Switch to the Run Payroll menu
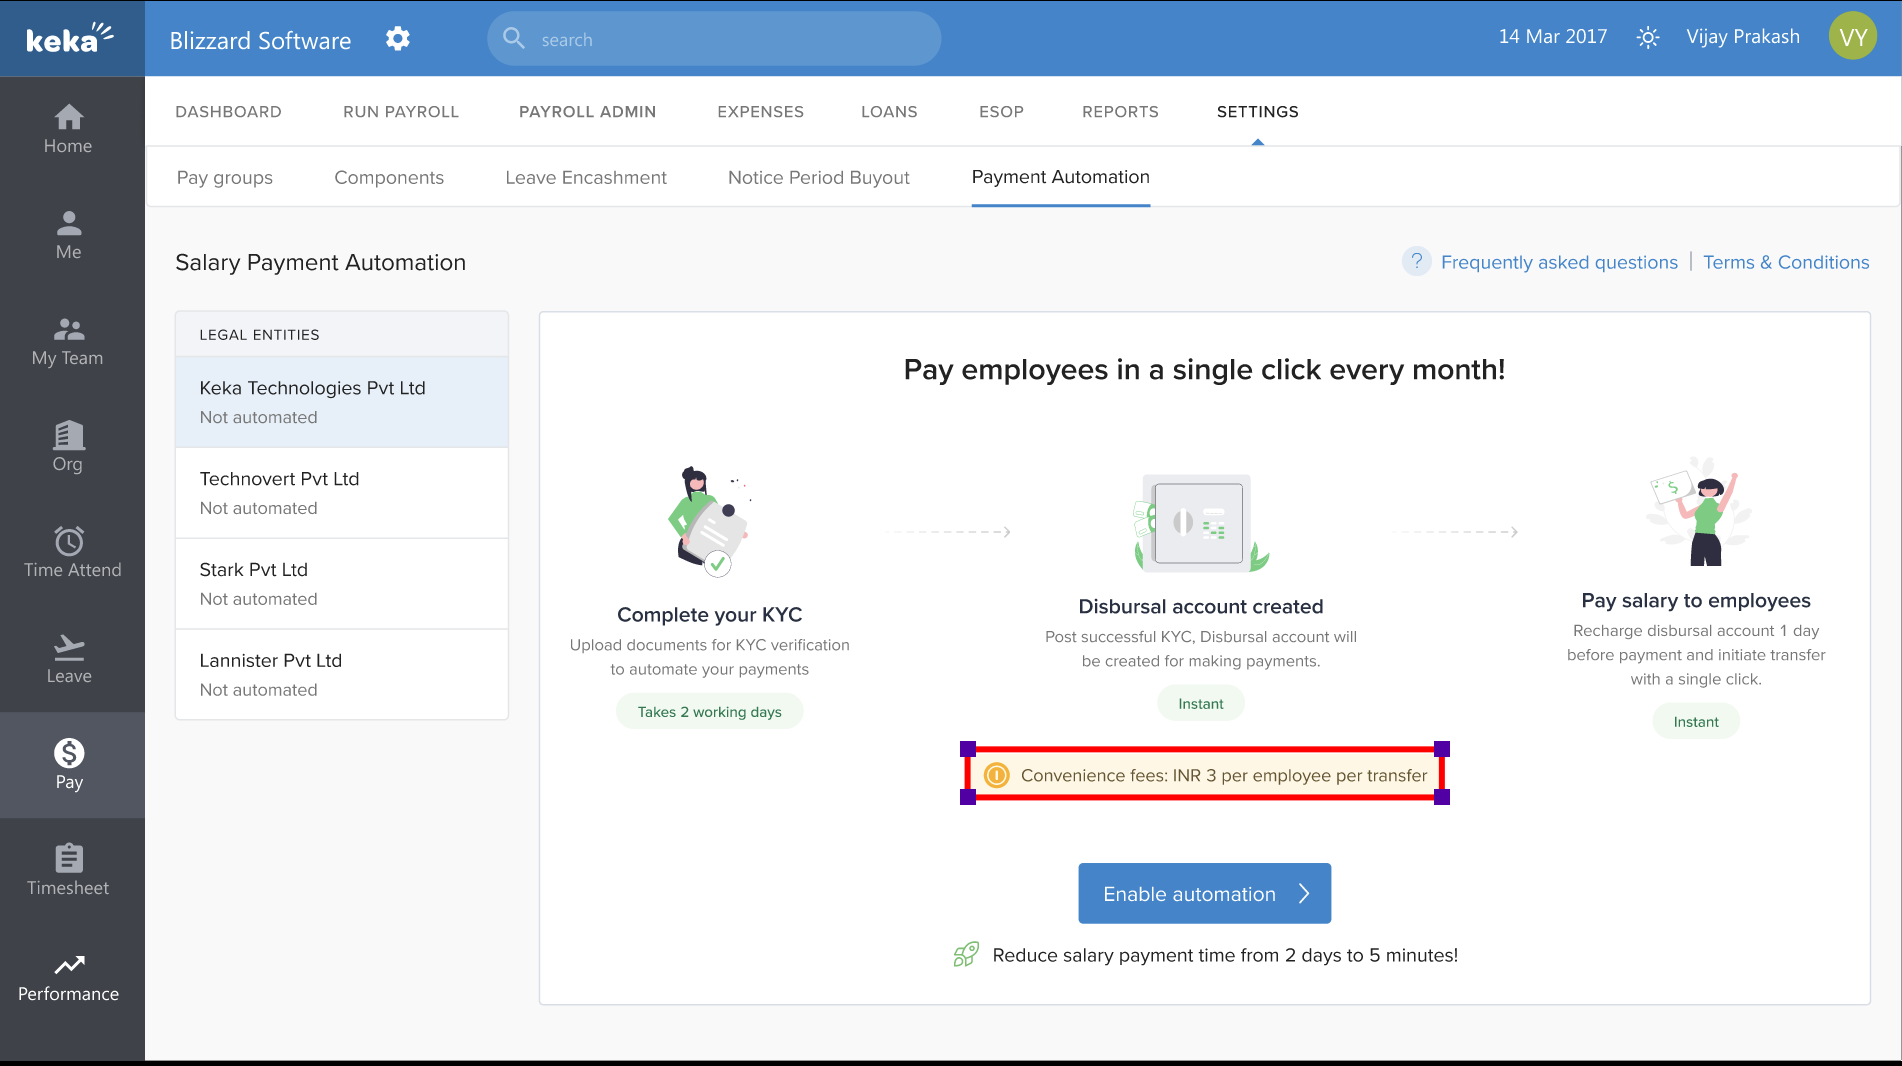The width and height of the screenshot is (1902, 1066). pyautogui.click(x=400, y=112)
